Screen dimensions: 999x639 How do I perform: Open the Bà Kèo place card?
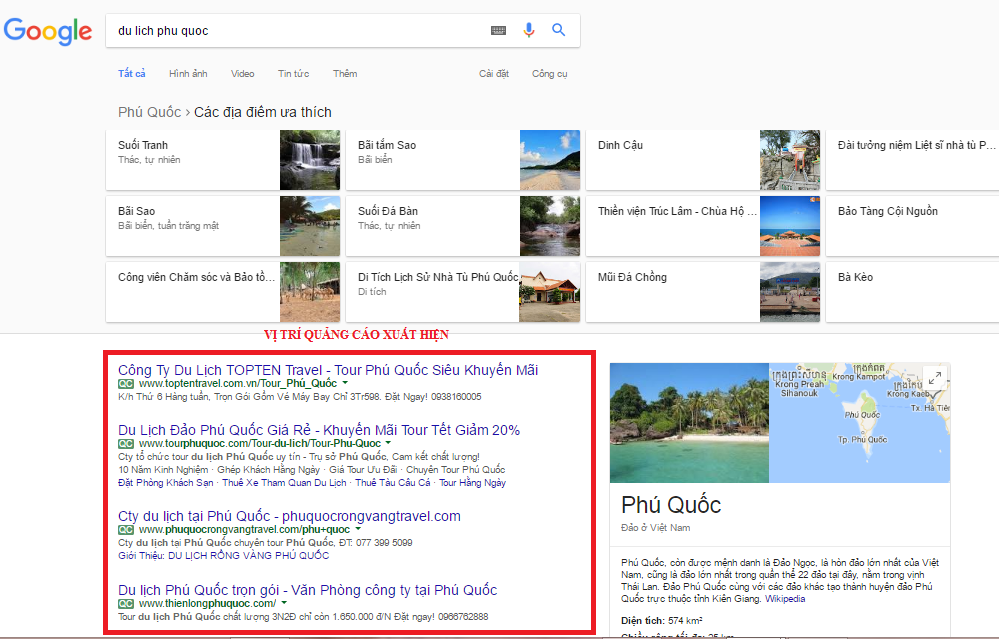coord(912,292)
